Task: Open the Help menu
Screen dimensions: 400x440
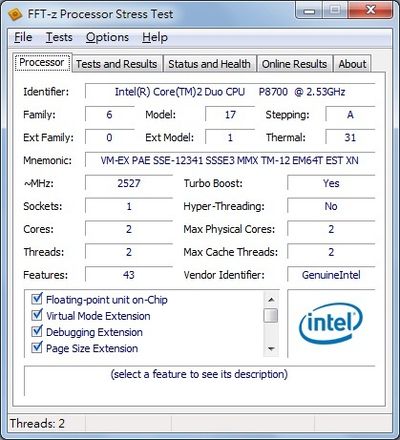Action: tap(155, 37)
